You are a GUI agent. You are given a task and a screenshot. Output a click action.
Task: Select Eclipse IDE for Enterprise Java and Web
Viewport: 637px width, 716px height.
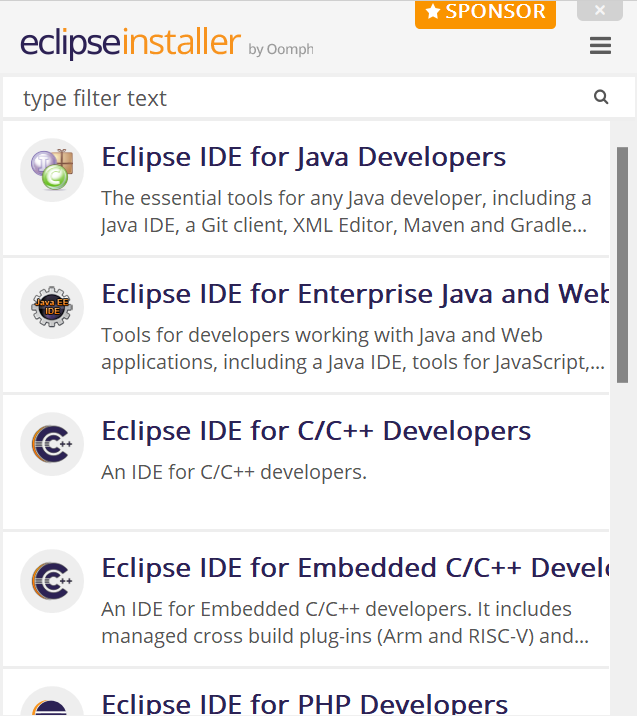pos(355,294)
